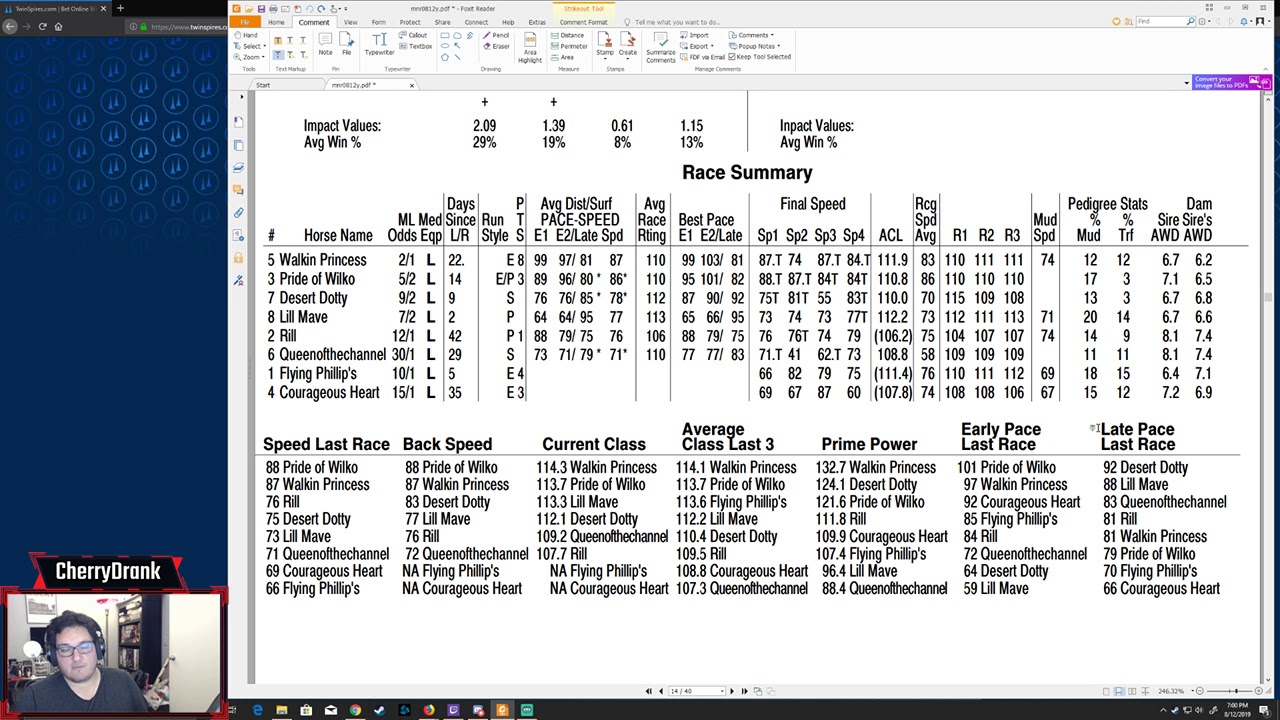Image resolution: width=1280 pixels, height=720 pixels.
Task: Add a Note comment
Action: coord(325,43)
